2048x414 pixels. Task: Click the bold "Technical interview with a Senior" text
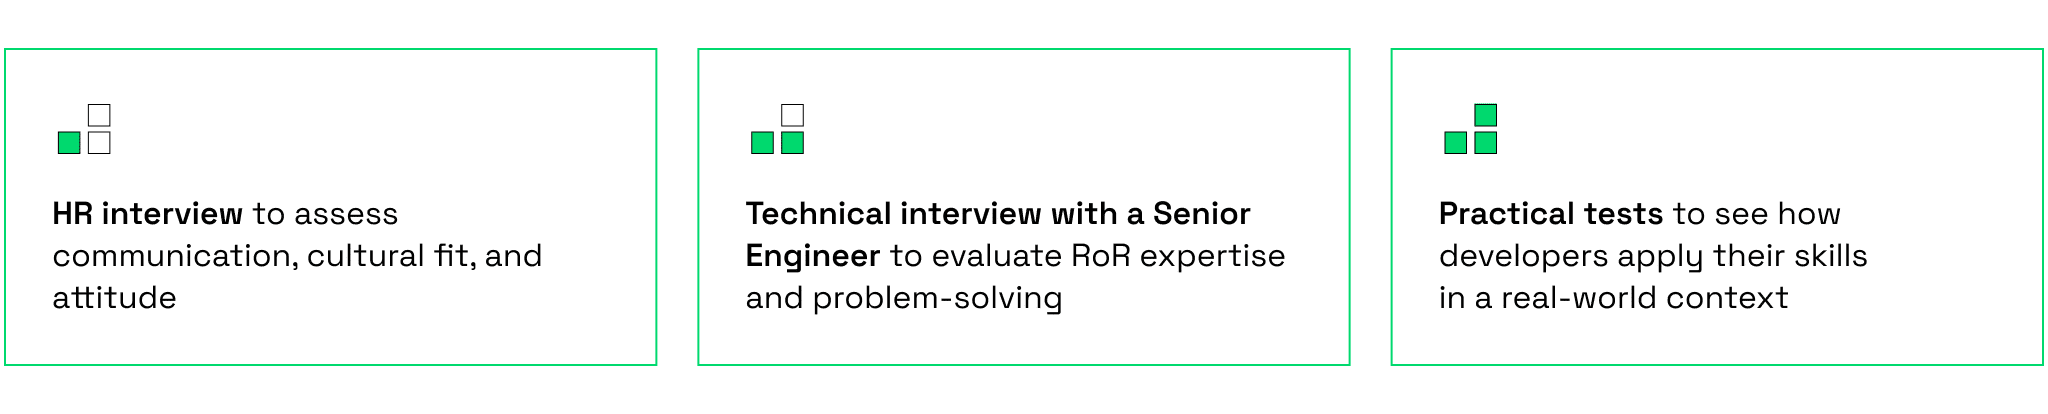(997, 214)
